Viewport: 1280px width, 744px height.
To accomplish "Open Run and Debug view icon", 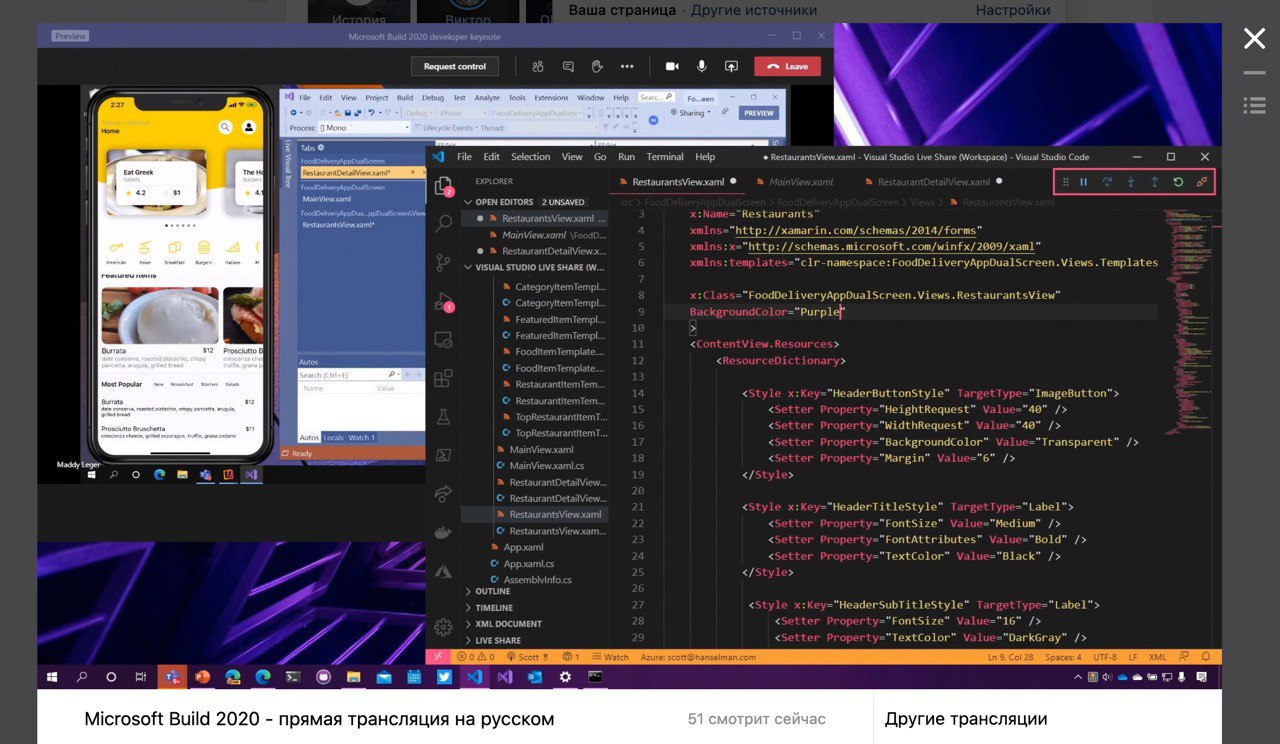I will [x=443, y=301].
